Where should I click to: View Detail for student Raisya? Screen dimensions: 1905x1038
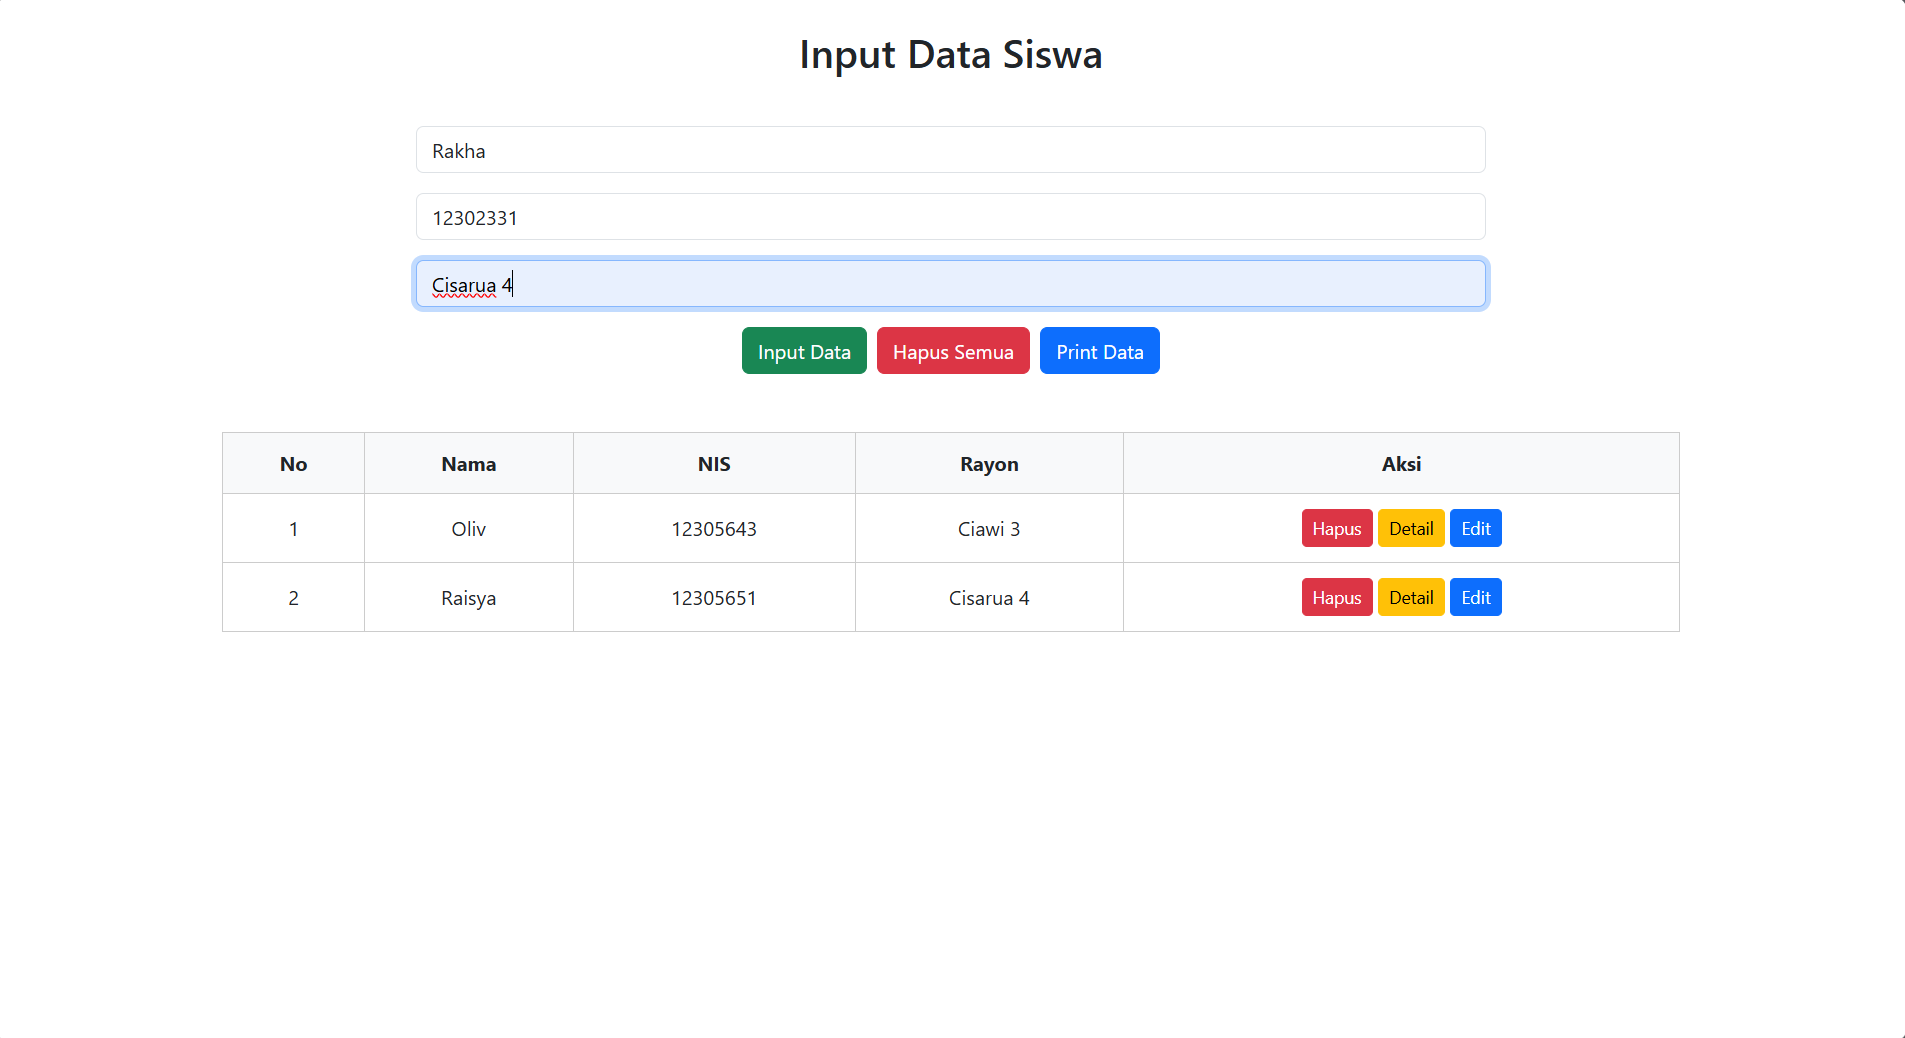click(1410, 598)
